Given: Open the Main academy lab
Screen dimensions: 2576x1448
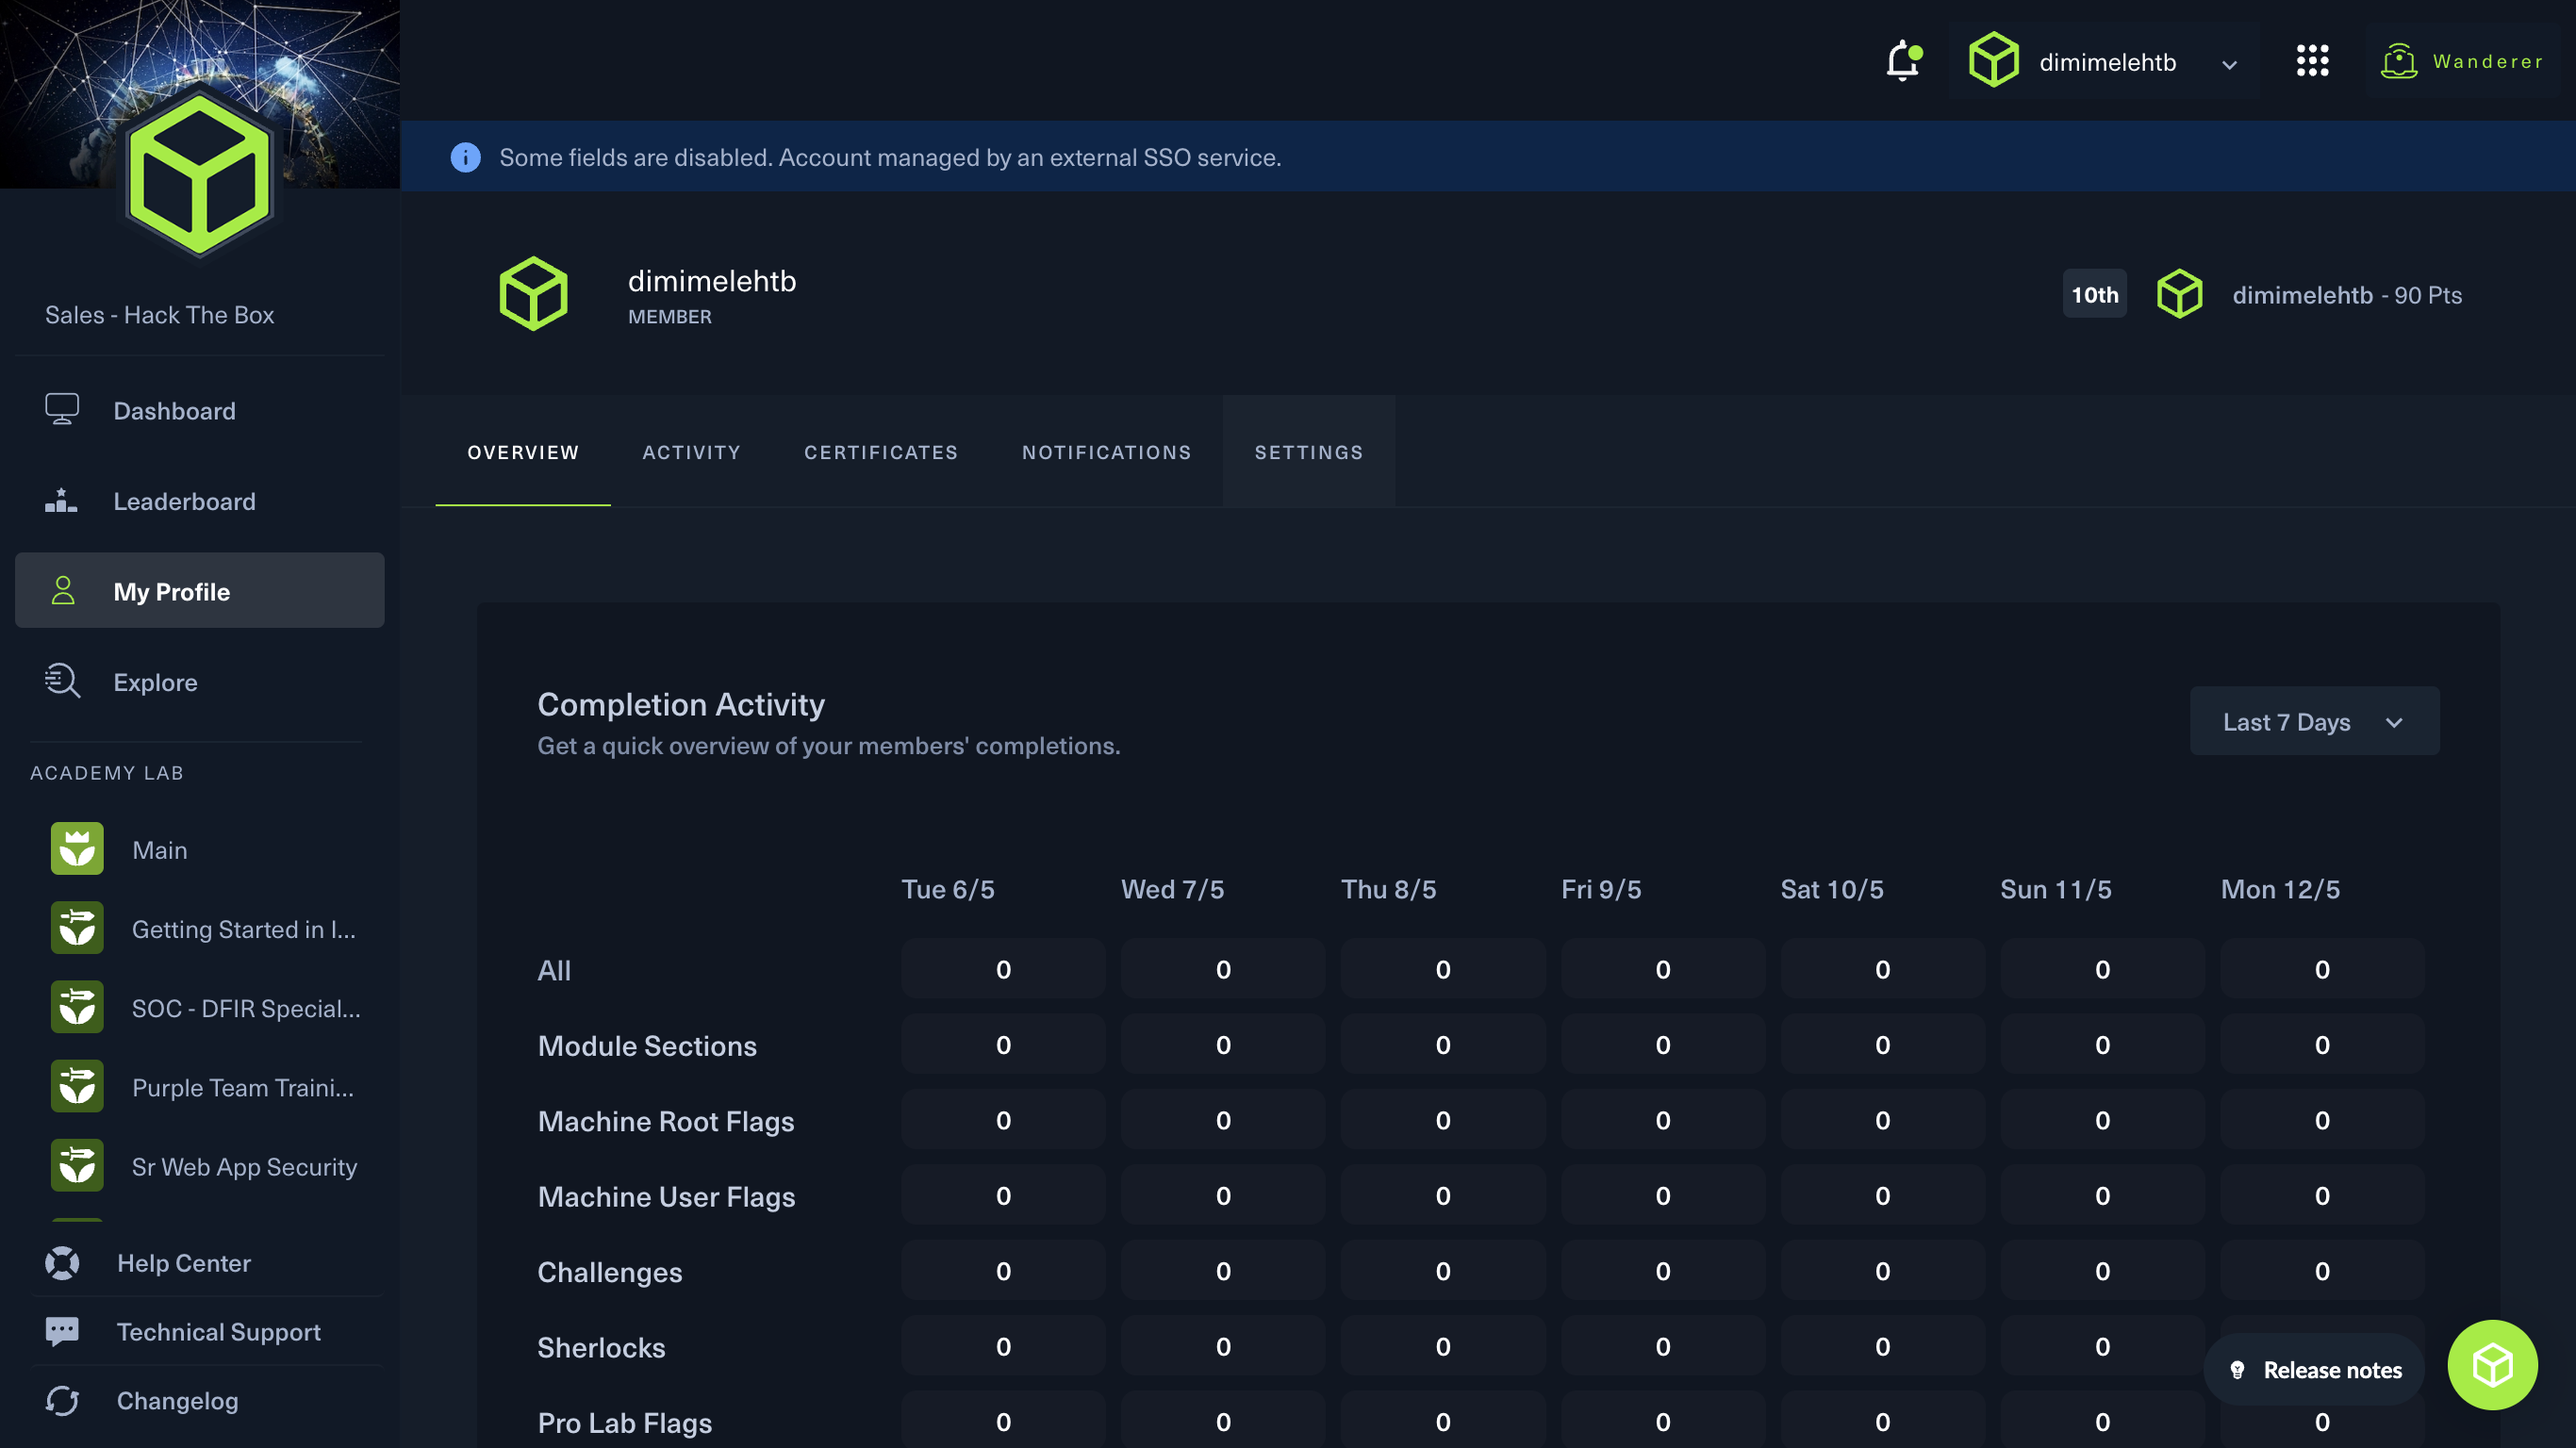Looking at the screenshot, I should pyautogui.click(x=159, y=849).
